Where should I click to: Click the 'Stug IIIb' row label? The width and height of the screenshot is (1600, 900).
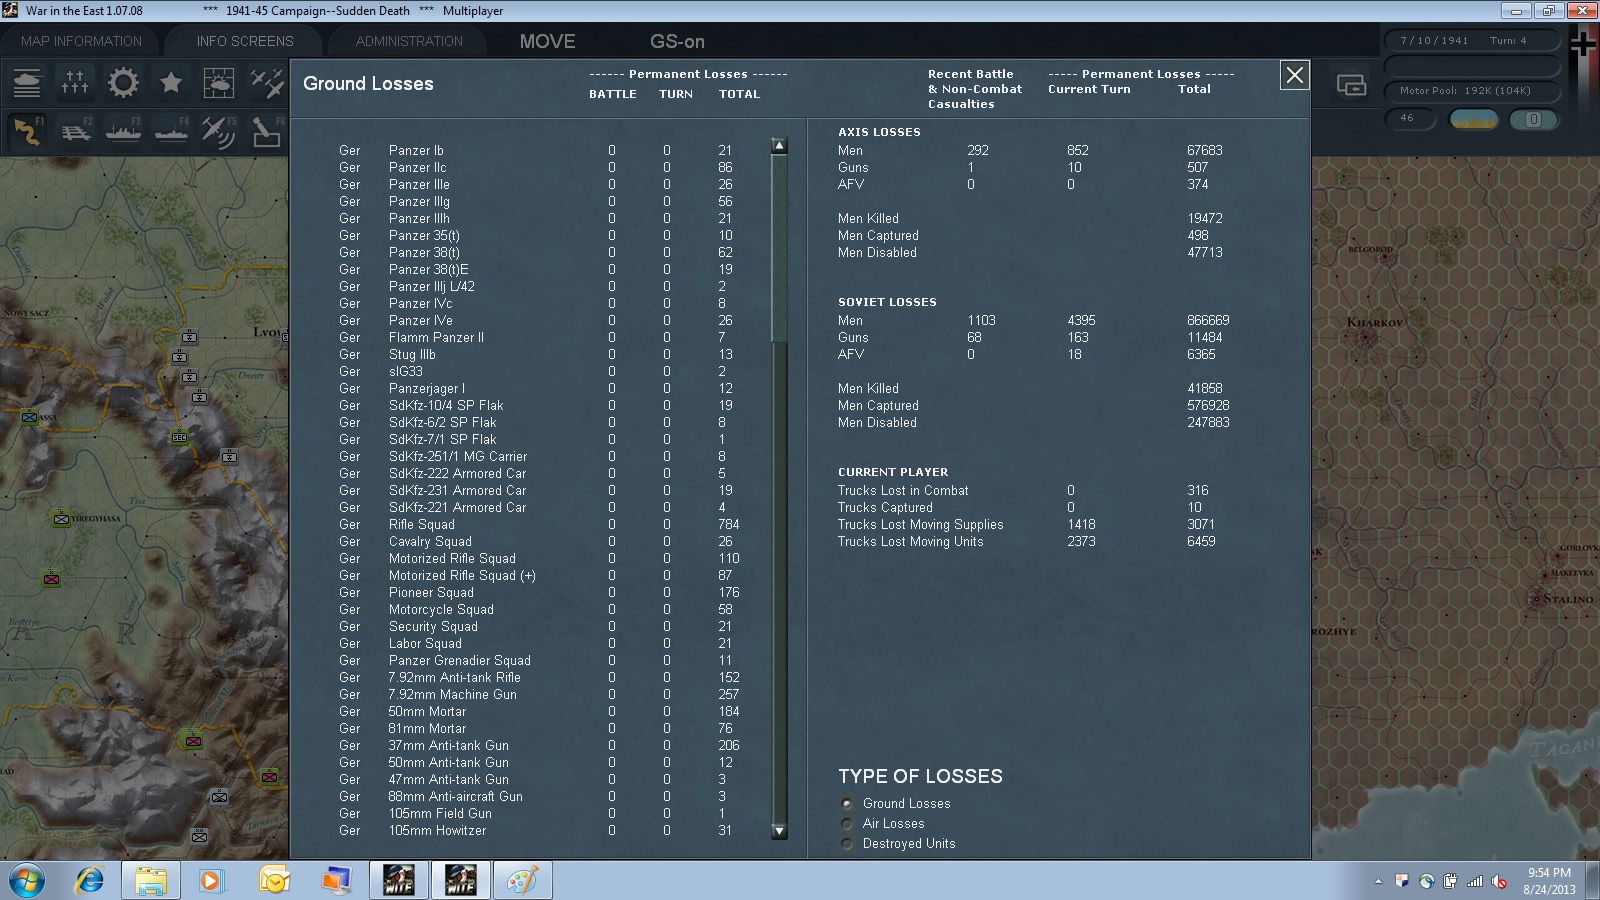tap(412, 354)
